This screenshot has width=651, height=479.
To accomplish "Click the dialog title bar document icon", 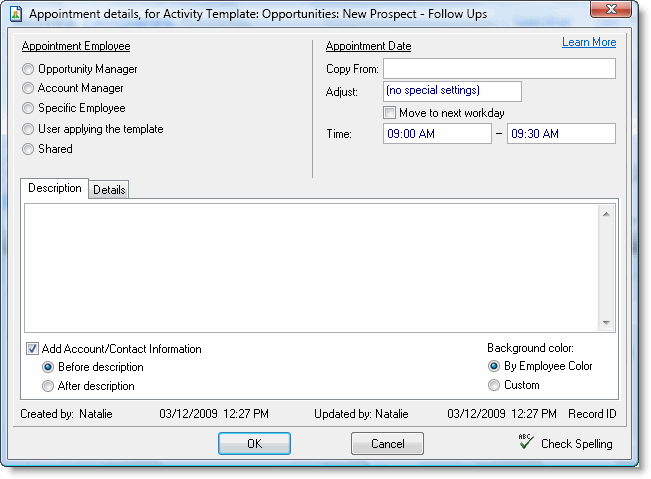I will pyautogui.click(x=16, y=14).
